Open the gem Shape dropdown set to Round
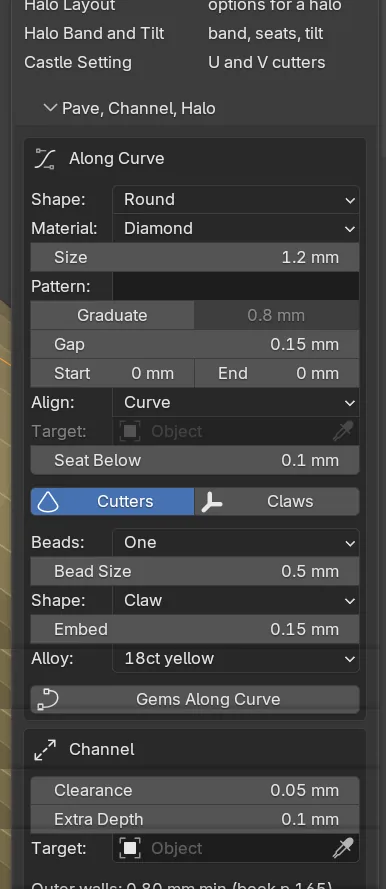 236,200
